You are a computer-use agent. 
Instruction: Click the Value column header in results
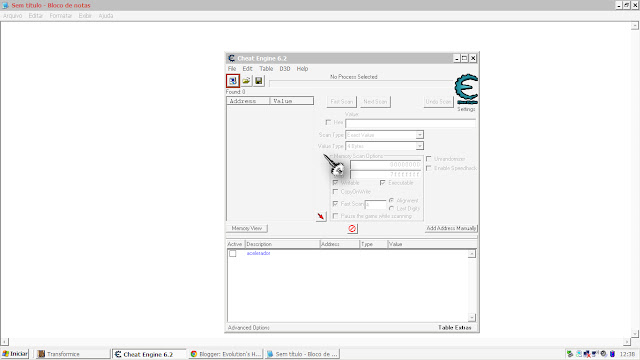tap(292, 101)
